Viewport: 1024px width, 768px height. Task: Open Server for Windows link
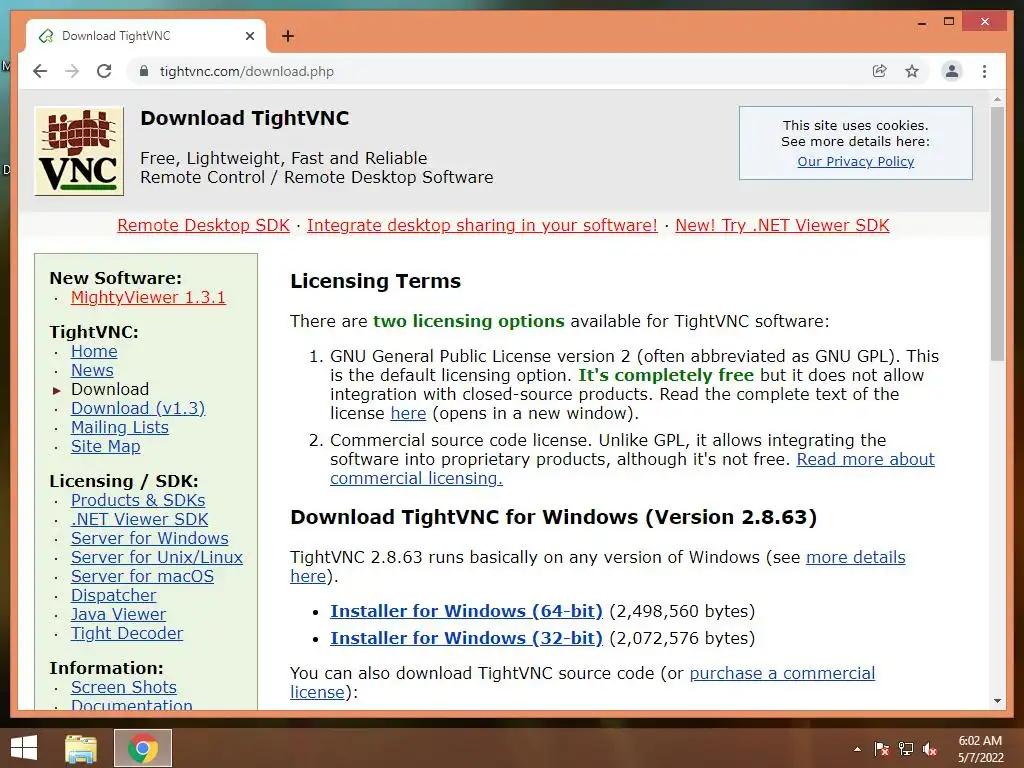point(150,538)
